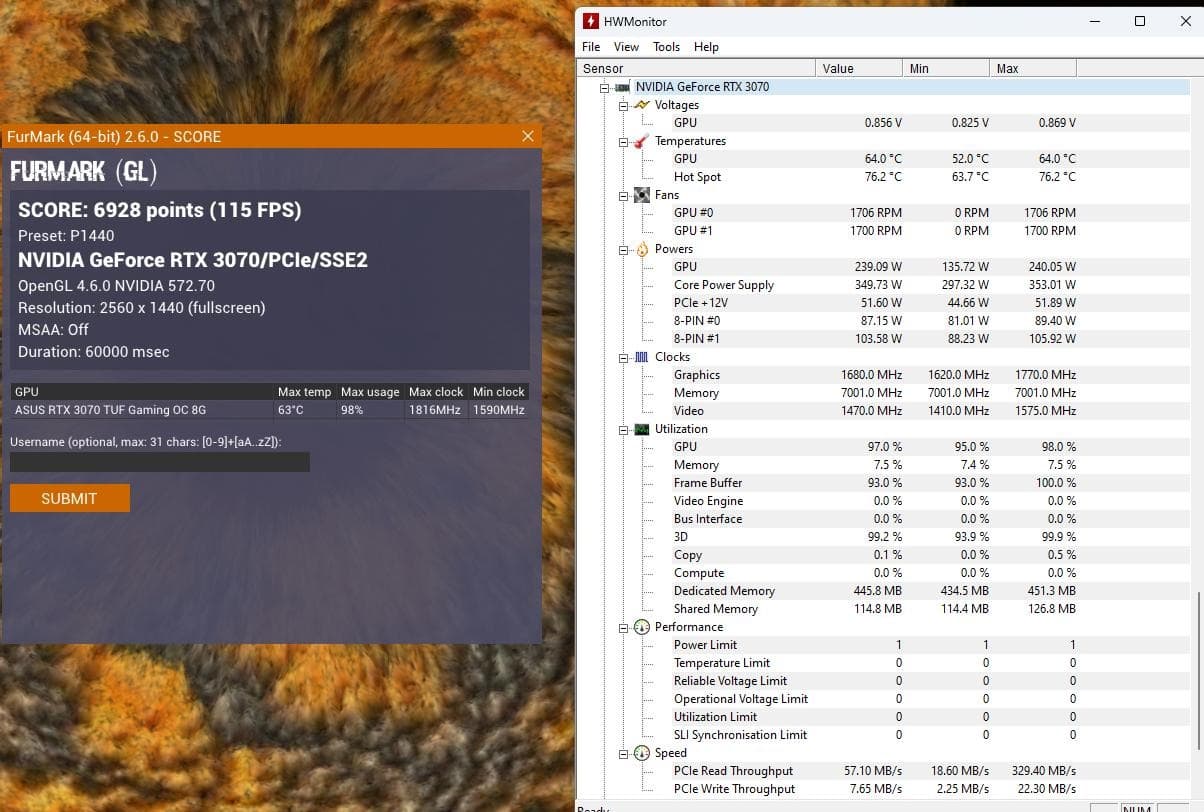The width and height of the screenshot is (1204, 812).
Task: Collapse the Performance tree node
Action: point(624,627)
